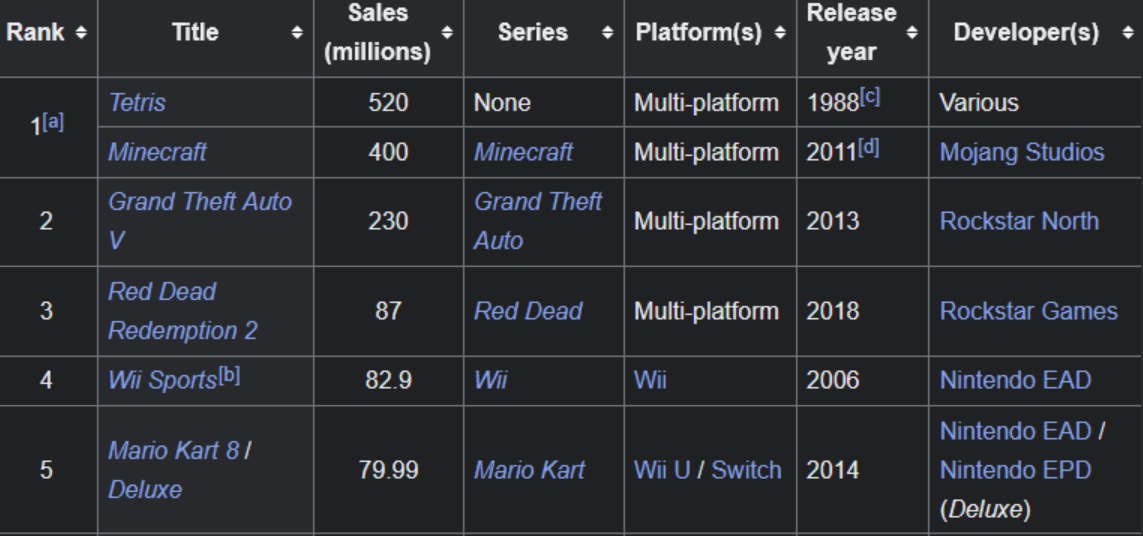Image resolution: width=1143 pixels, height=536 pixels.
Task: Sort by Sales (millions) arrow icon
Action: pyautogui.click(x=447, y=33)
